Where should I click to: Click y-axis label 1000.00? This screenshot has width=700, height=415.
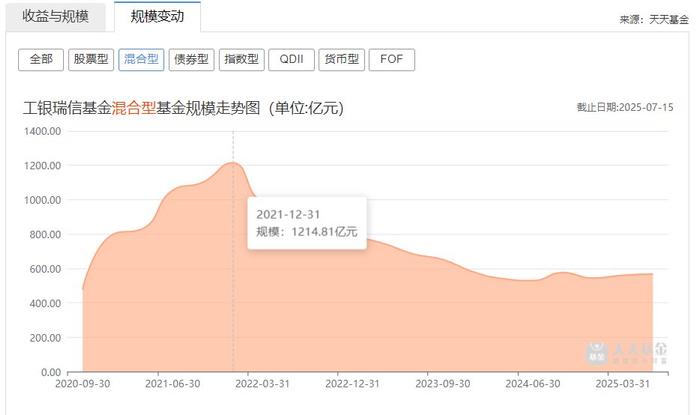(43, 200)
